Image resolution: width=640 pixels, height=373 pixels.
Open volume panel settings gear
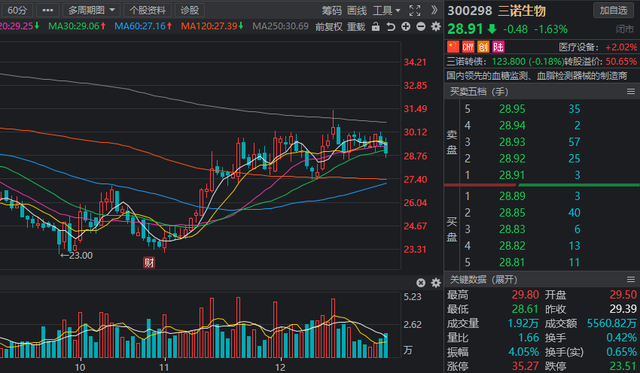(436, 283)
